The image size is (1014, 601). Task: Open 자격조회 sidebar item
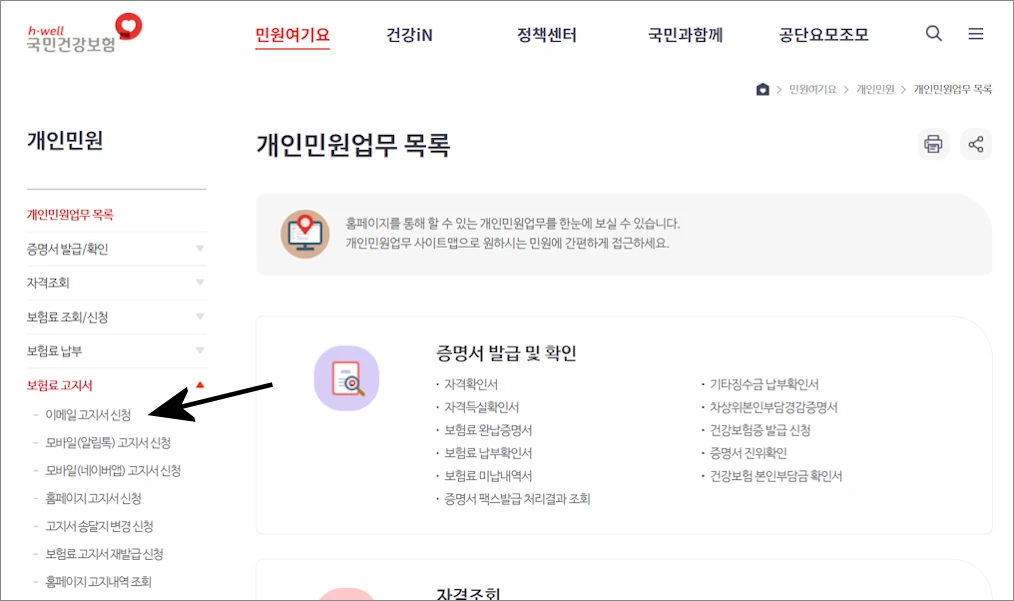coord(48,283)
